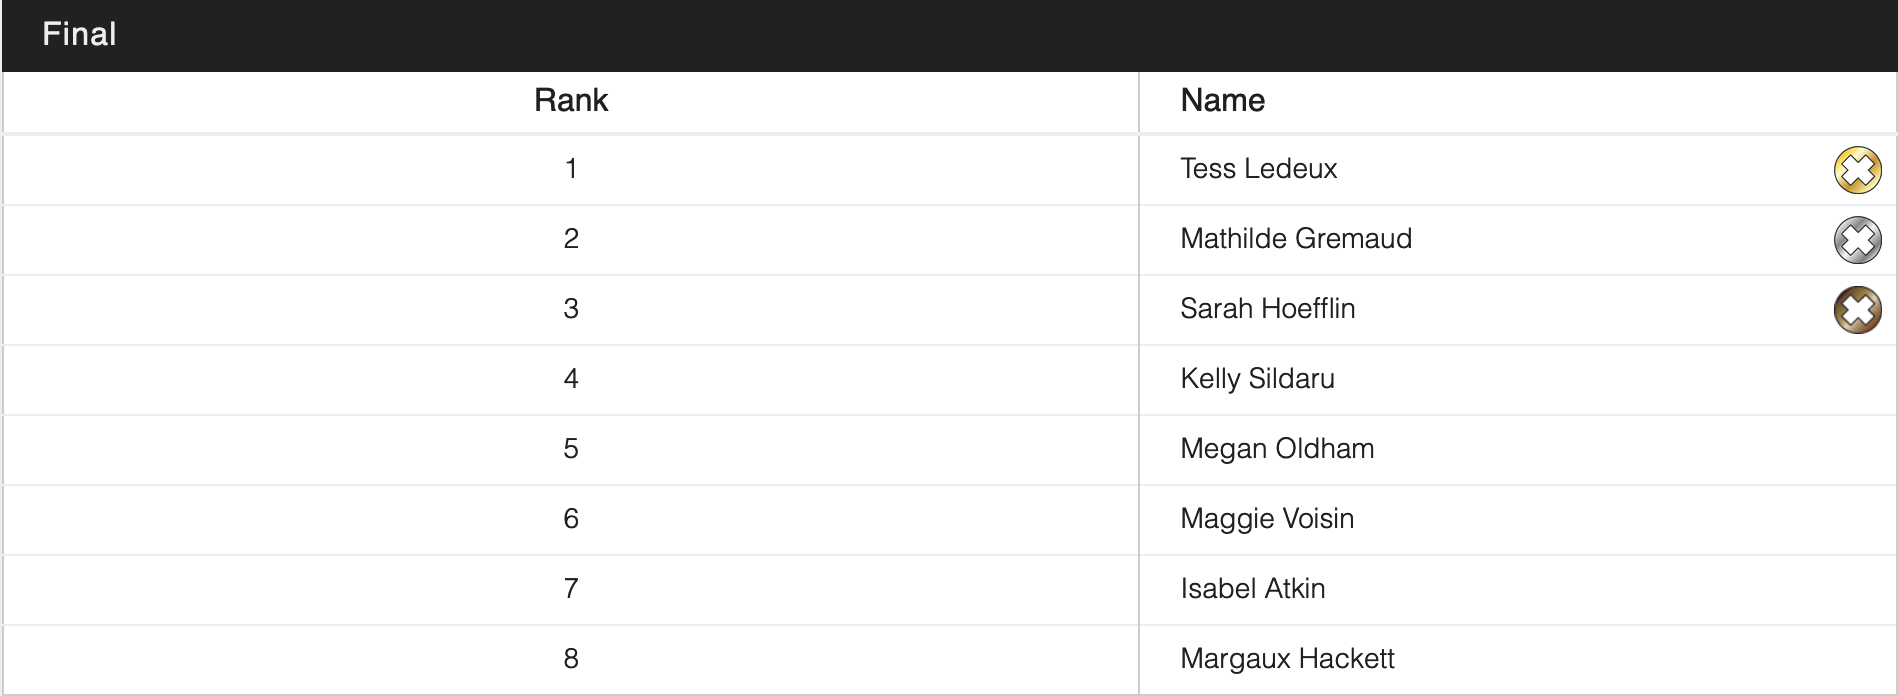
Task: Open Margaux Hackett's entry
Action: pyautogui.click(x=1287, y=659)
